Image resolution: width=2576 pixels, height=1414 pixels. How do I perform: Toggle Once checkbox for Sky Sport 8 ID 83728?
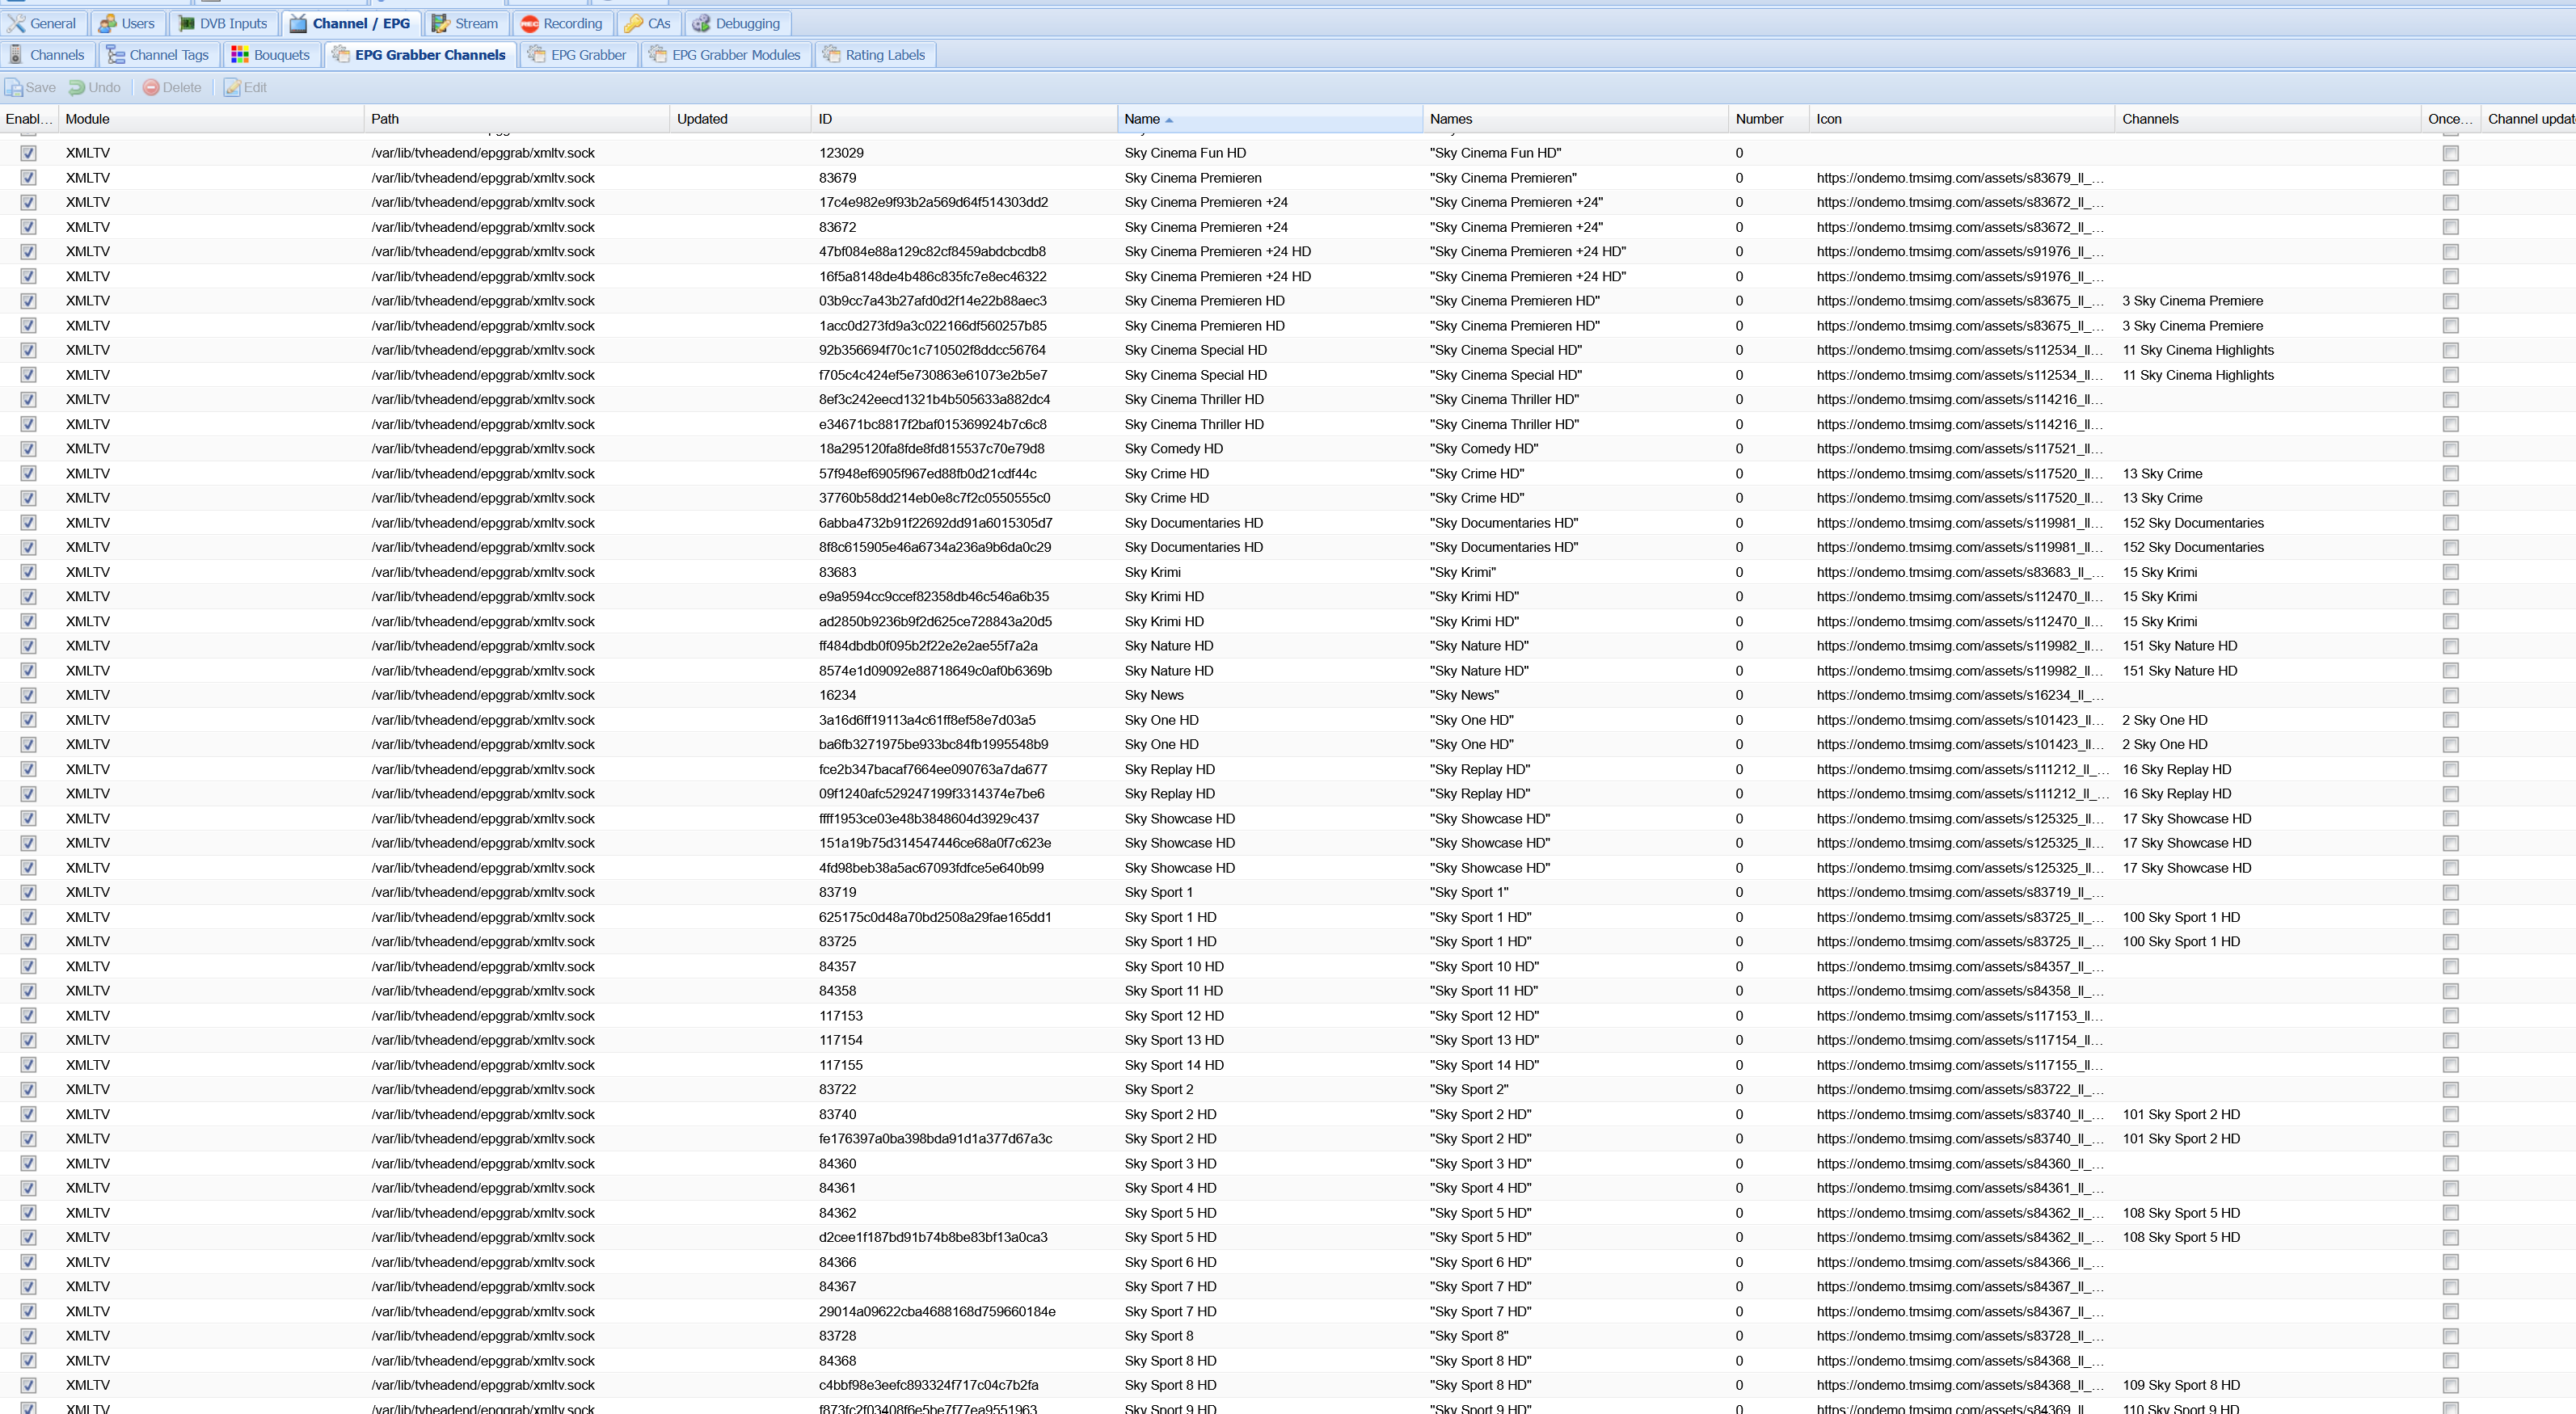pos(2450,1336)
